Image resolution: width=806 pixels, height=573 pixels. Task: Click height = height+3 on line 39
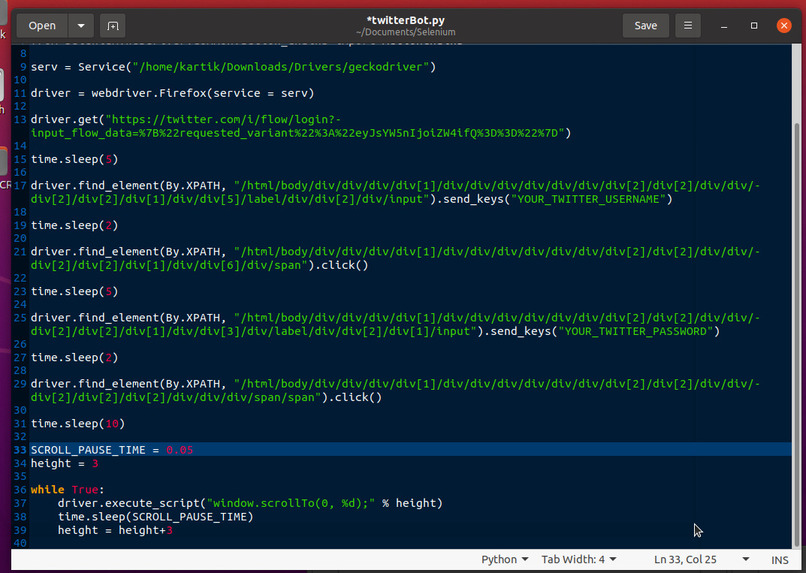pyautogui.click(x=115, y=530)
